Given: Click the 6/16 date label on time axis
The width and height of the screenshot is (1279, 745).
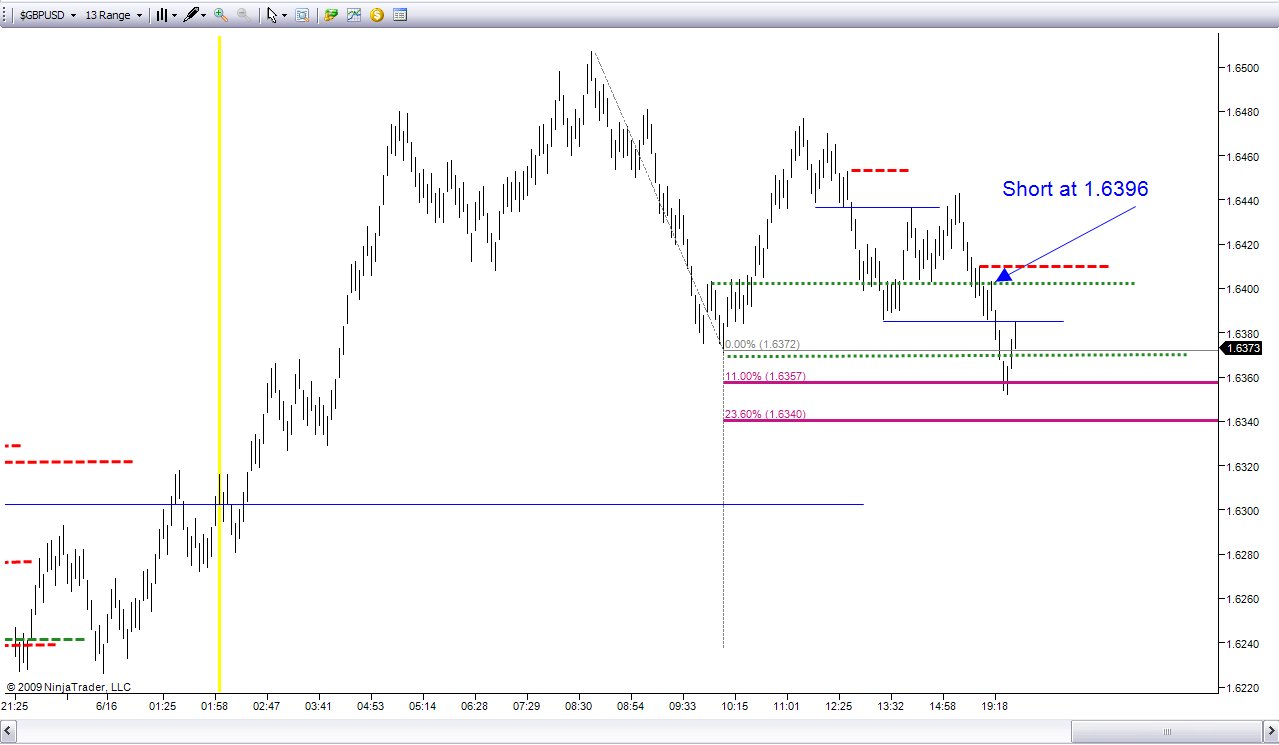Looking at the screenshot, I should 107,706.
